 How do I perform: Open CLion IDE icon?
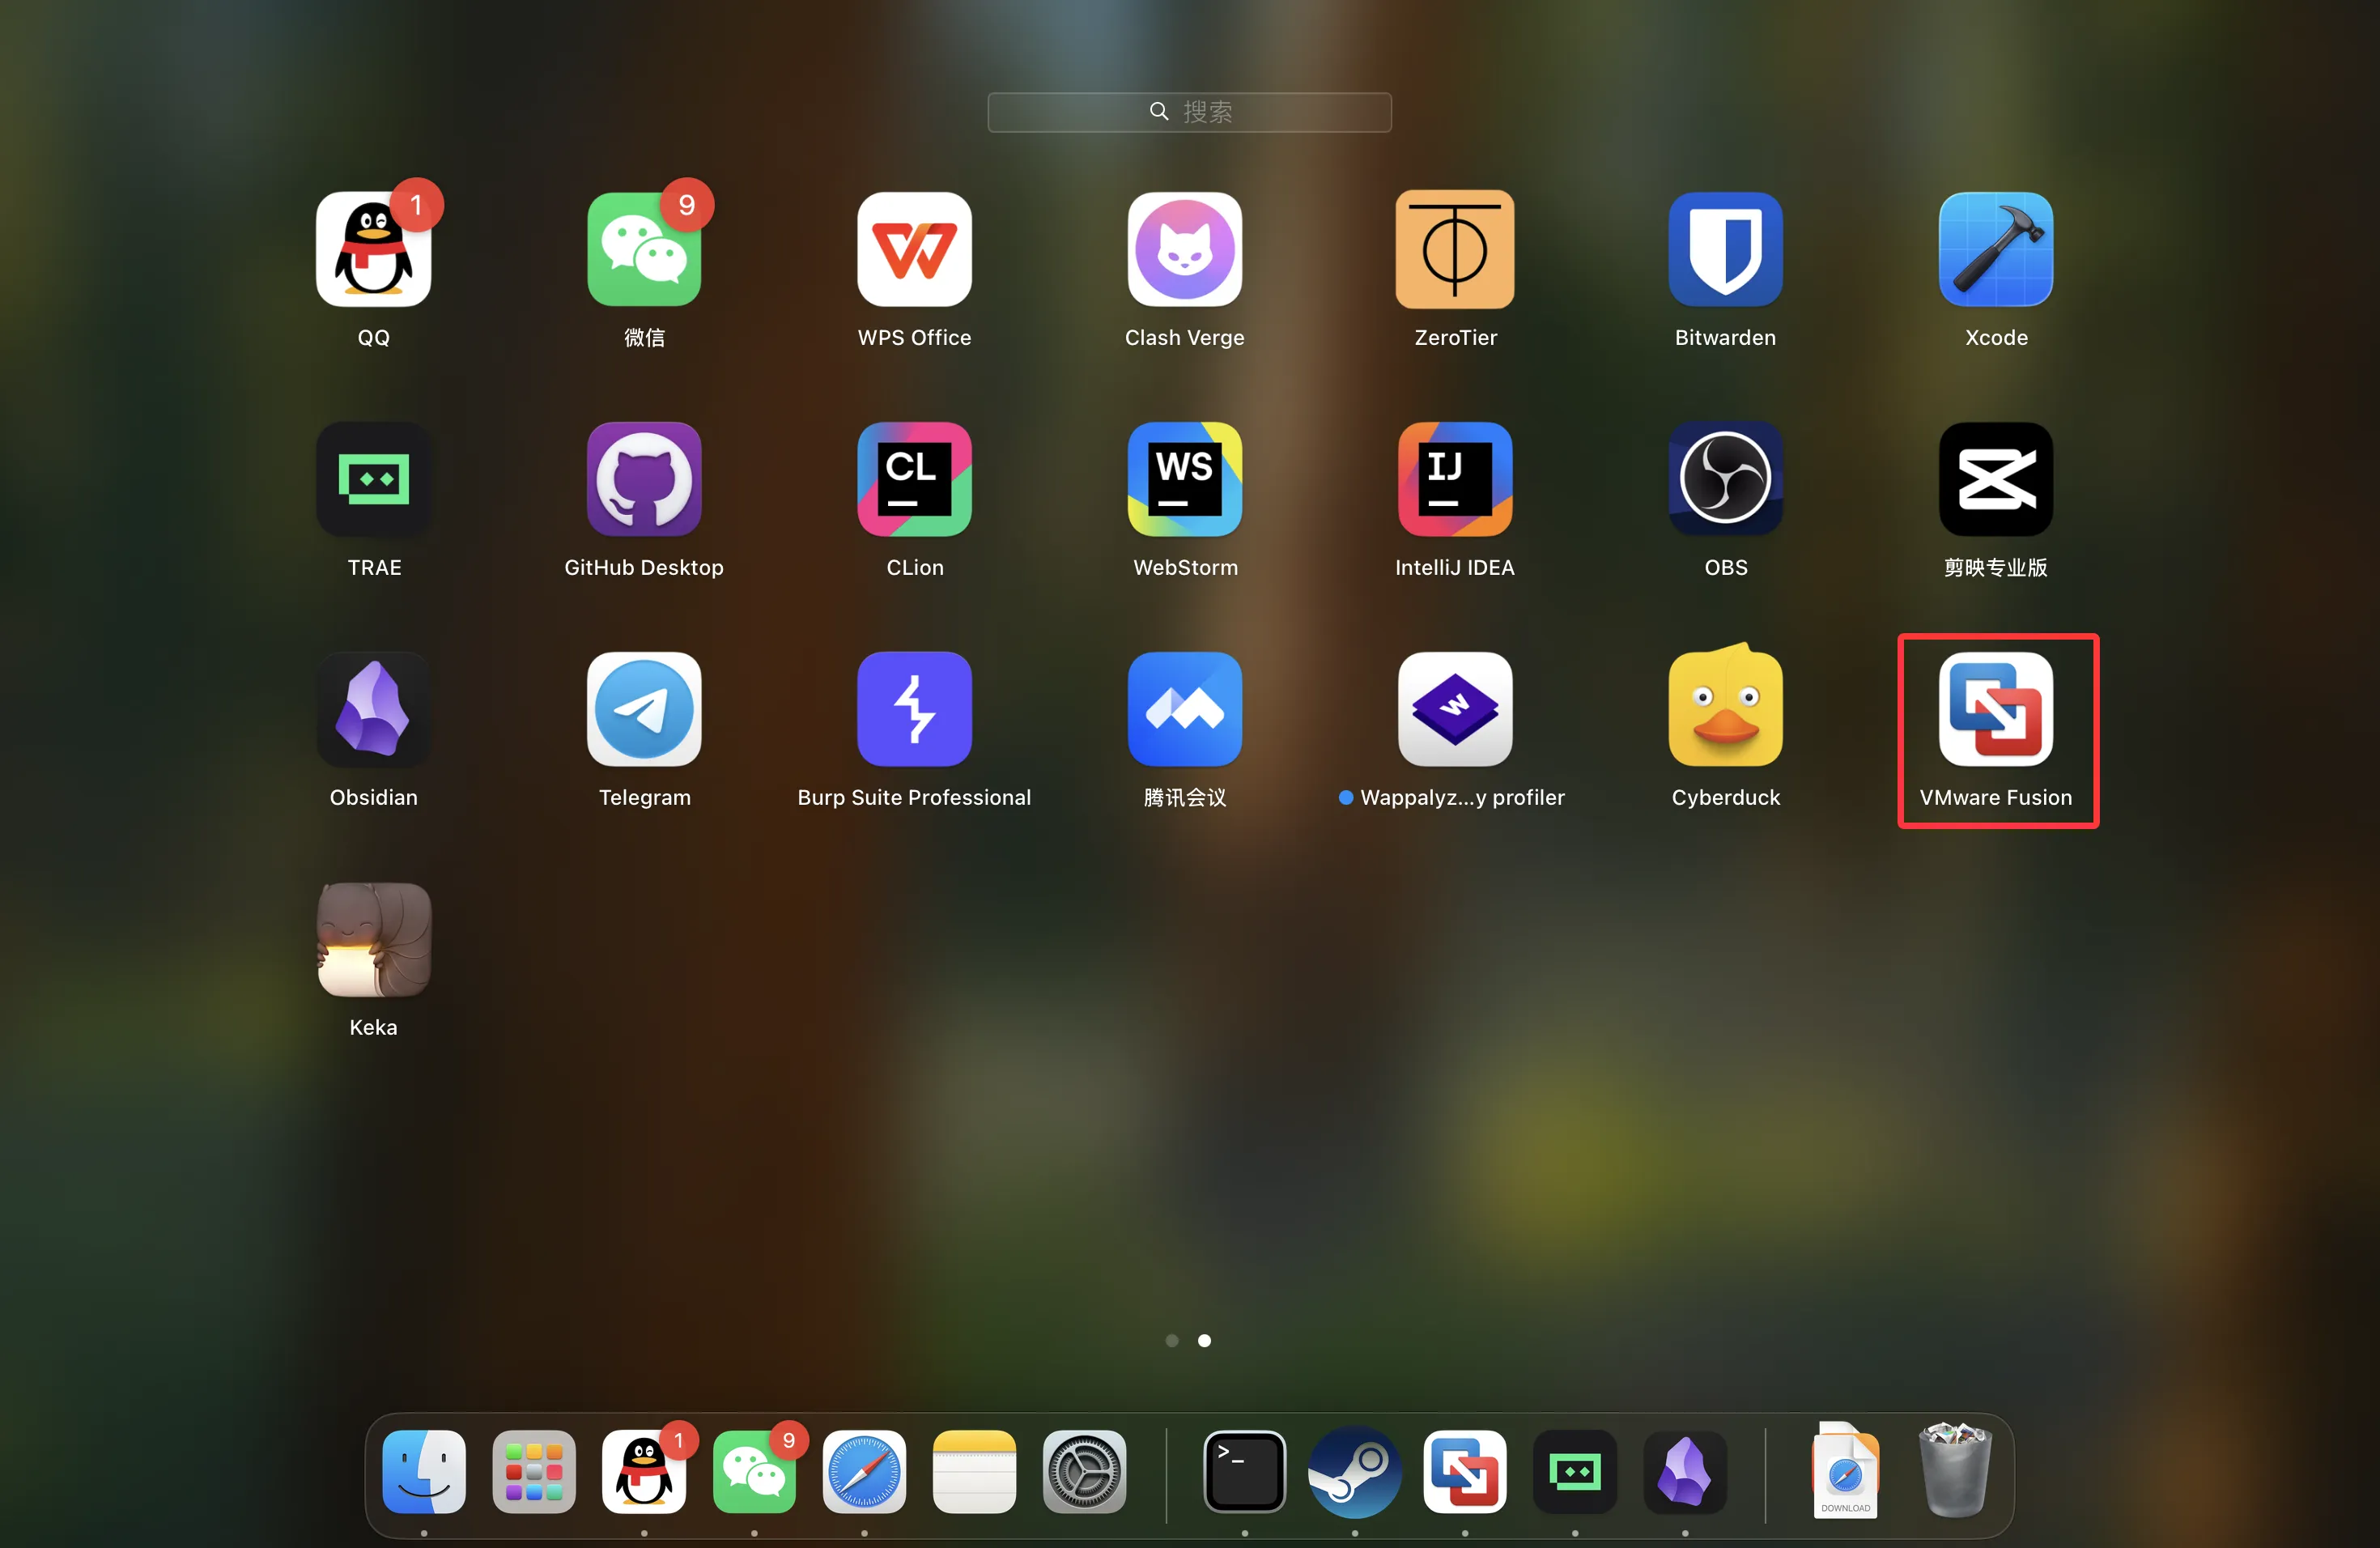[x=914, y=480]
